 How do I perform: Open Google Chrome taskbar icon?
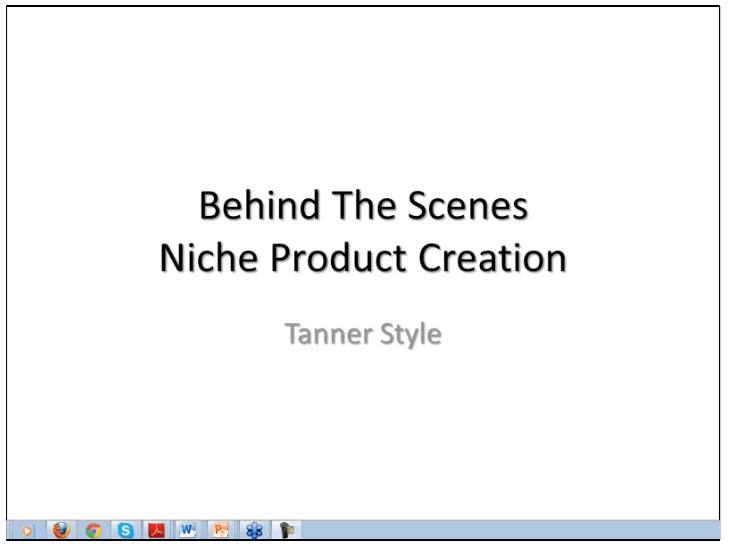[93, 530]
